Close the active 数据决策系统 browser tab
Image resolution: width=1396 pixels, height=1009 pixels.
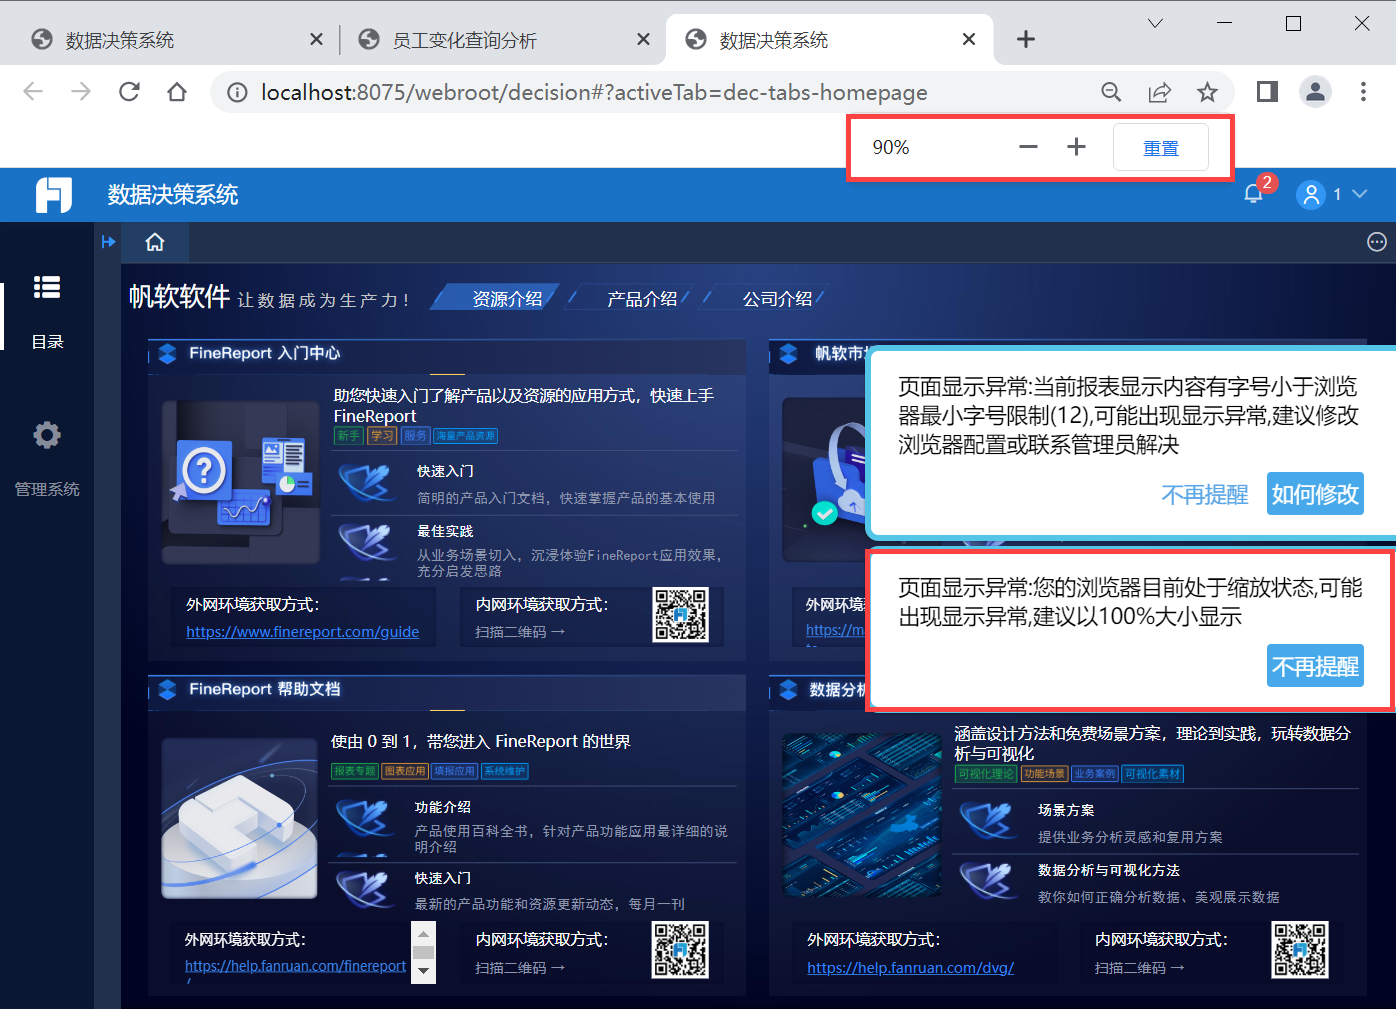point(969,39)
